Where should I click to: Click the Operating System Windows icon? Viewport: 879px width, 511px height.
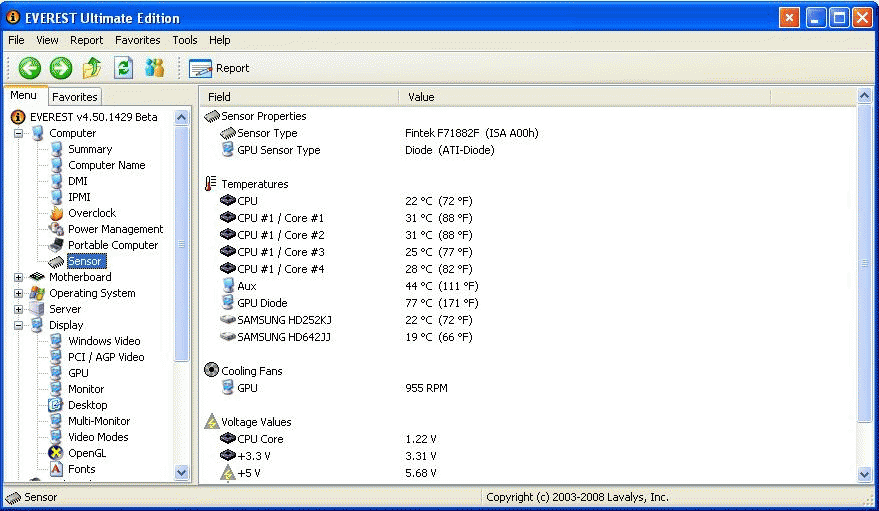(37, 293)
